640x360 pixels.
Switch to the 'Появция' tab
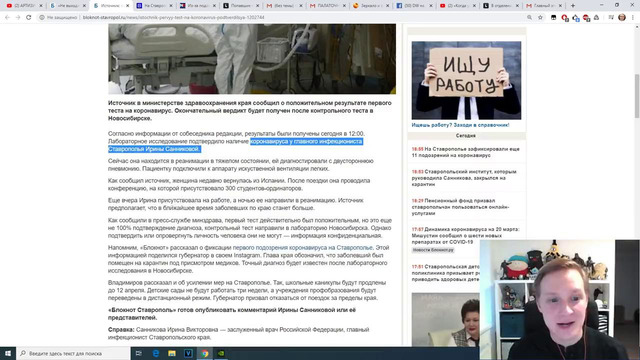coord(241,6)
